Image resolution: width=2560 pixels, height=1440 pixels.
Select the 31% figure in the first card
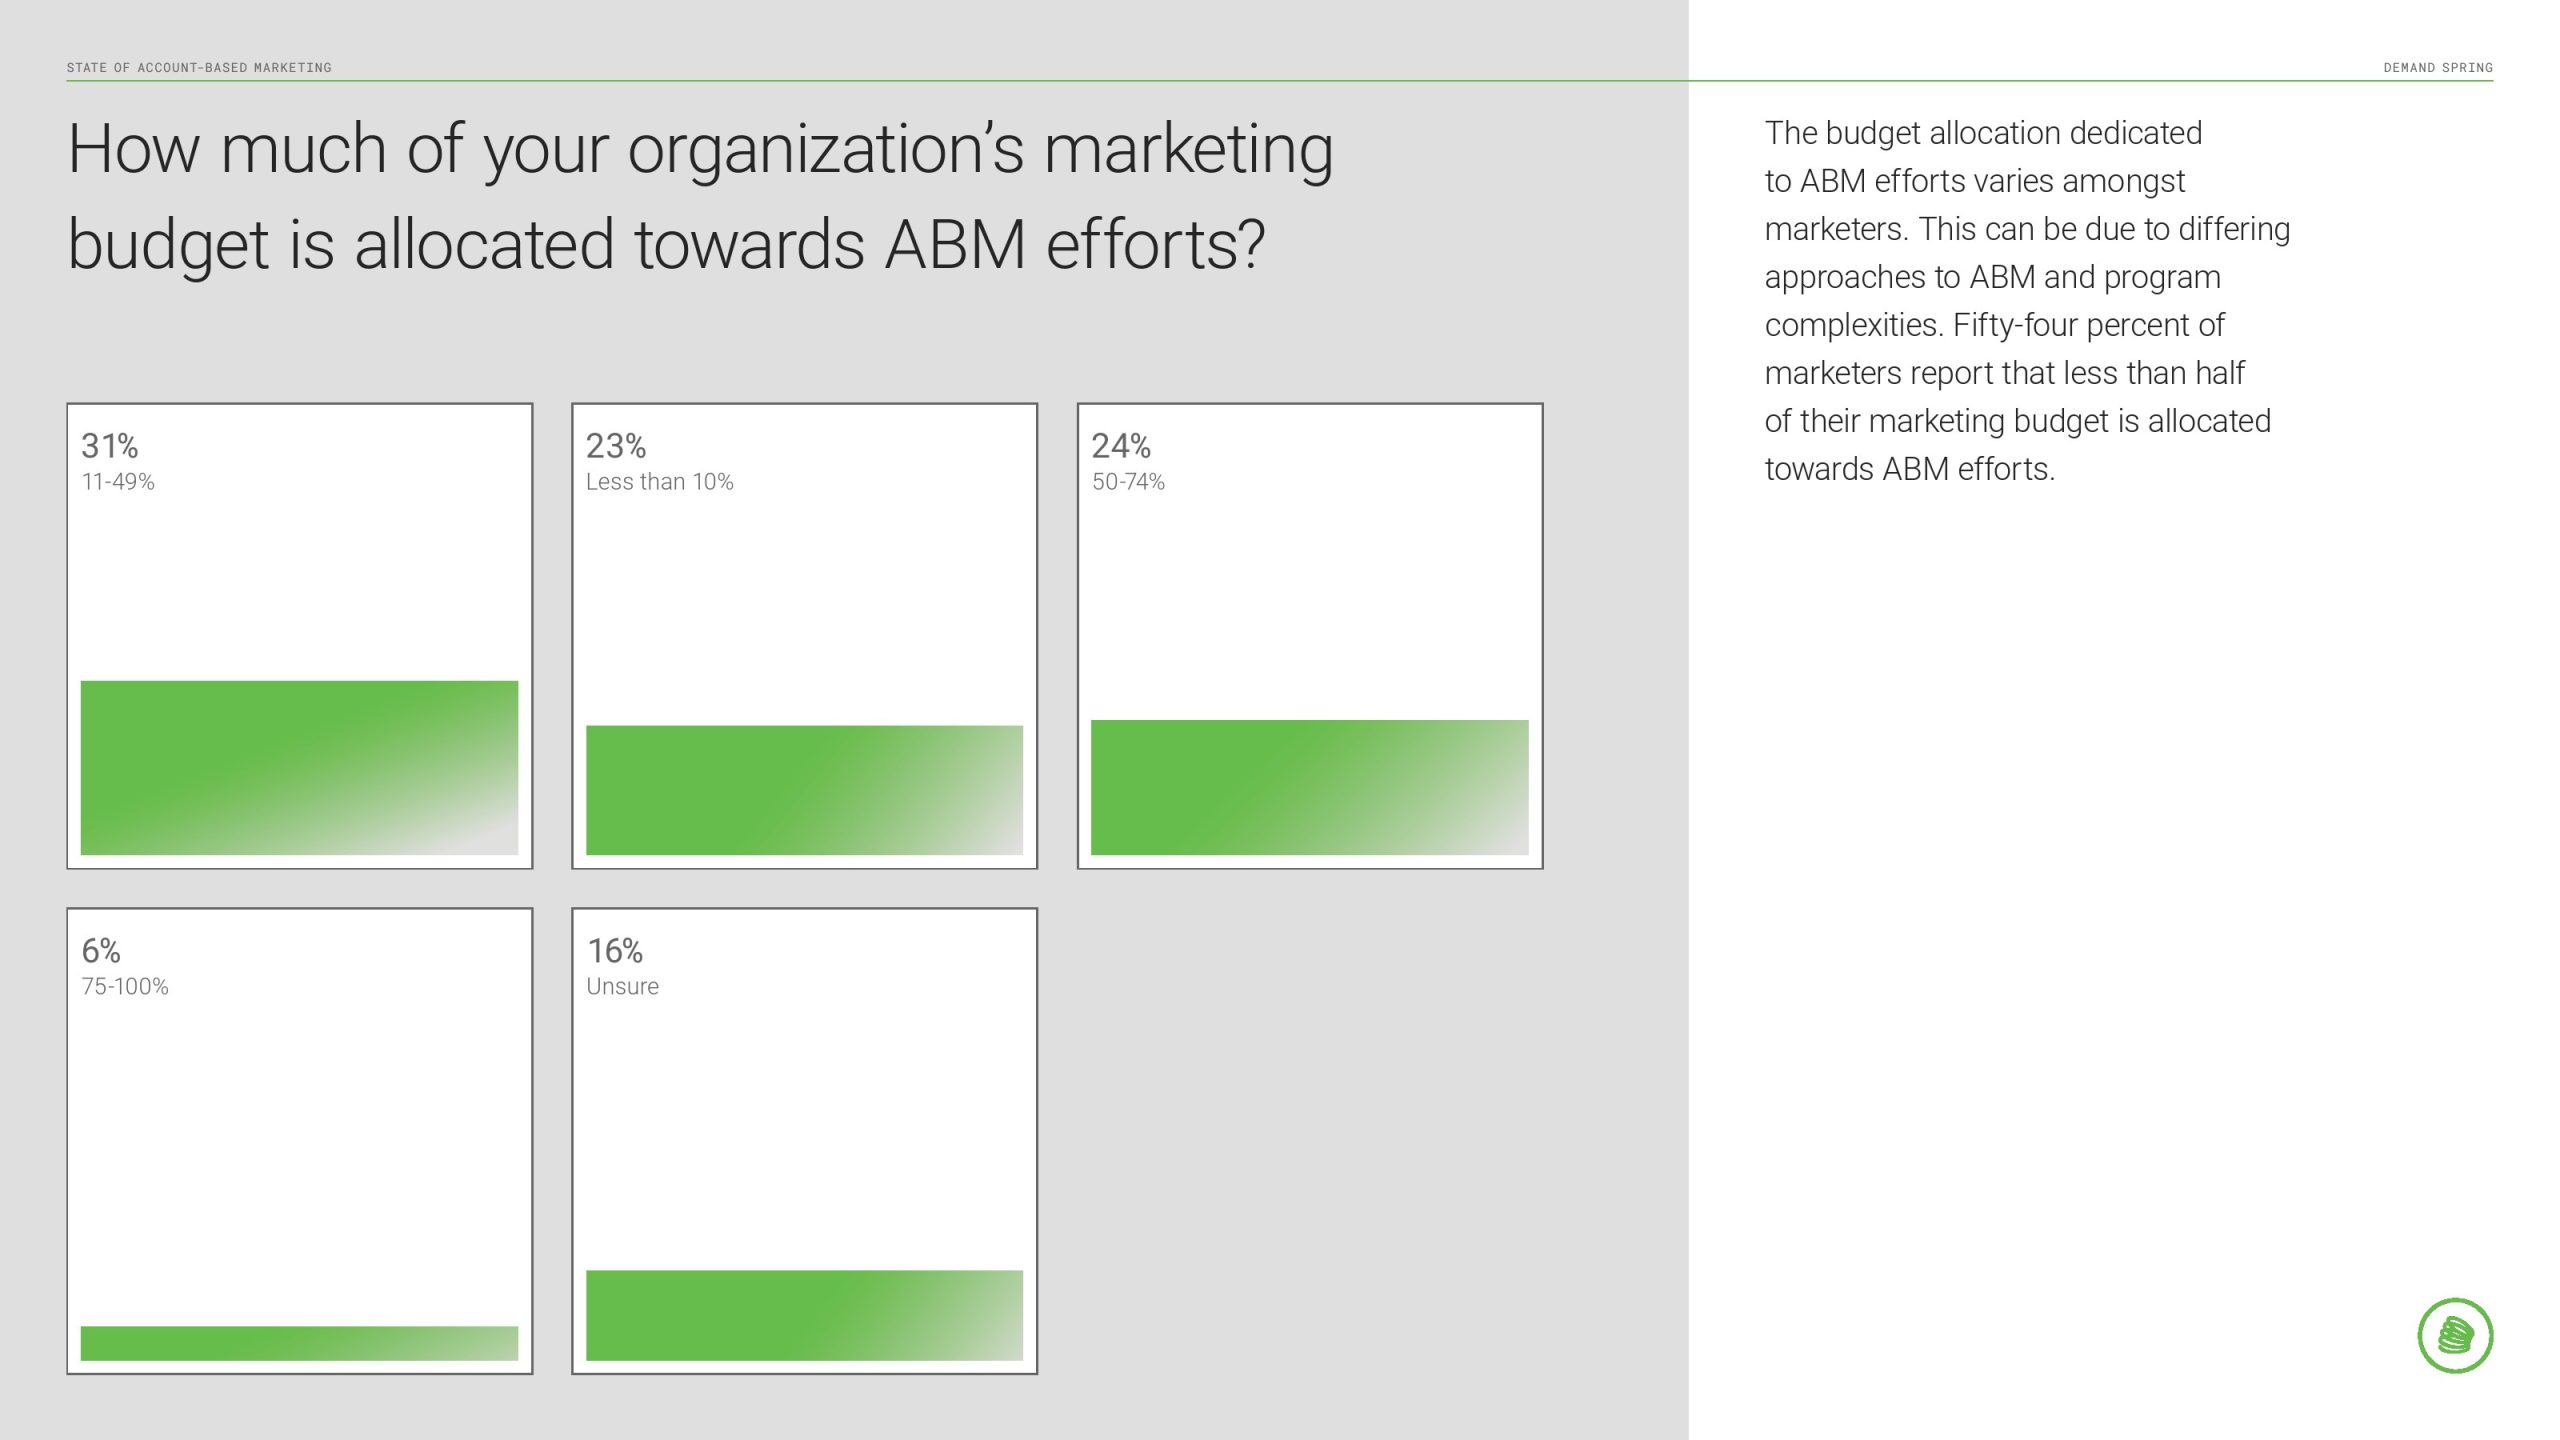[x=110, y=446]
